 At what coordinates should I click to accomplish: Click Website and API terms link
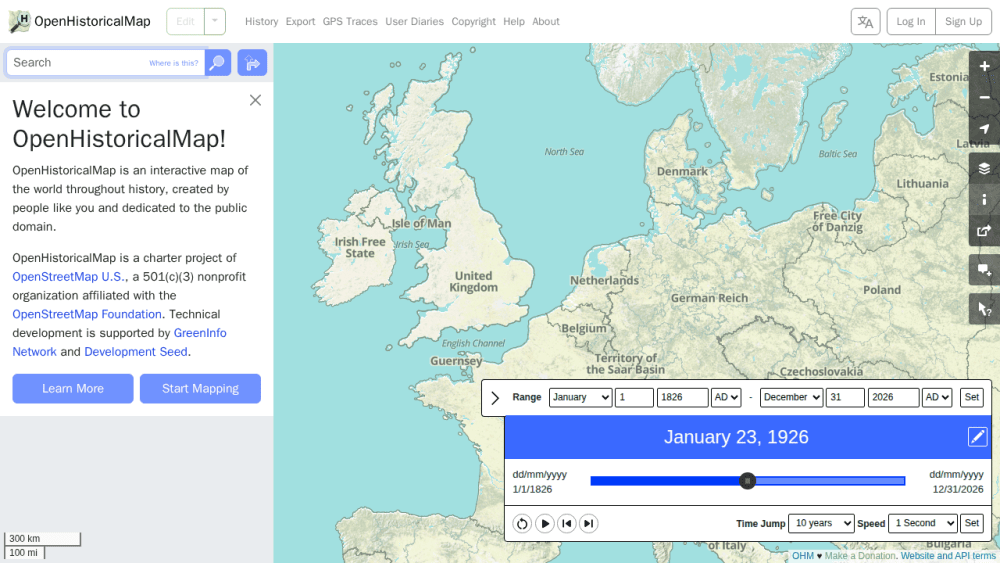(x=948, y=556)
